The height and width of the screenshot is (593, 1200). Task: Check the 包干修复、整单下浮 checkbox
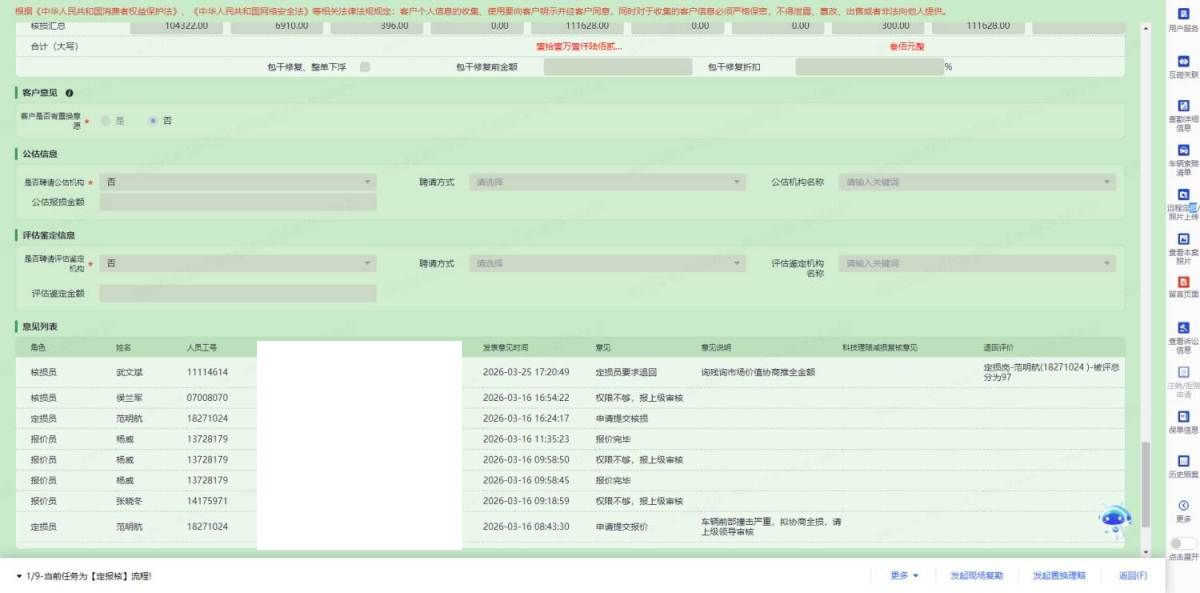point(365,67)
